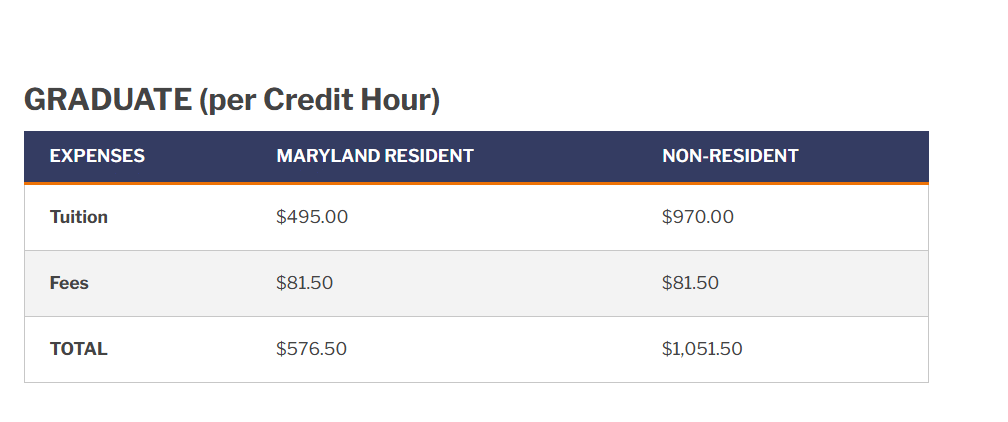
Task: Click the Maryland resident $81.50 fee
Action: pyautogui.click(x=304, y=283)
